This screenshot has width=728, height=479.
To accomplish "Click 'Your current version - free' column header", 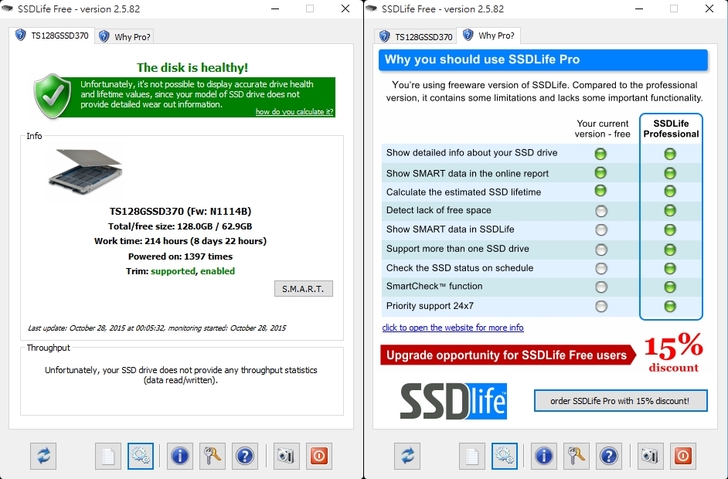I will (602, 129).
